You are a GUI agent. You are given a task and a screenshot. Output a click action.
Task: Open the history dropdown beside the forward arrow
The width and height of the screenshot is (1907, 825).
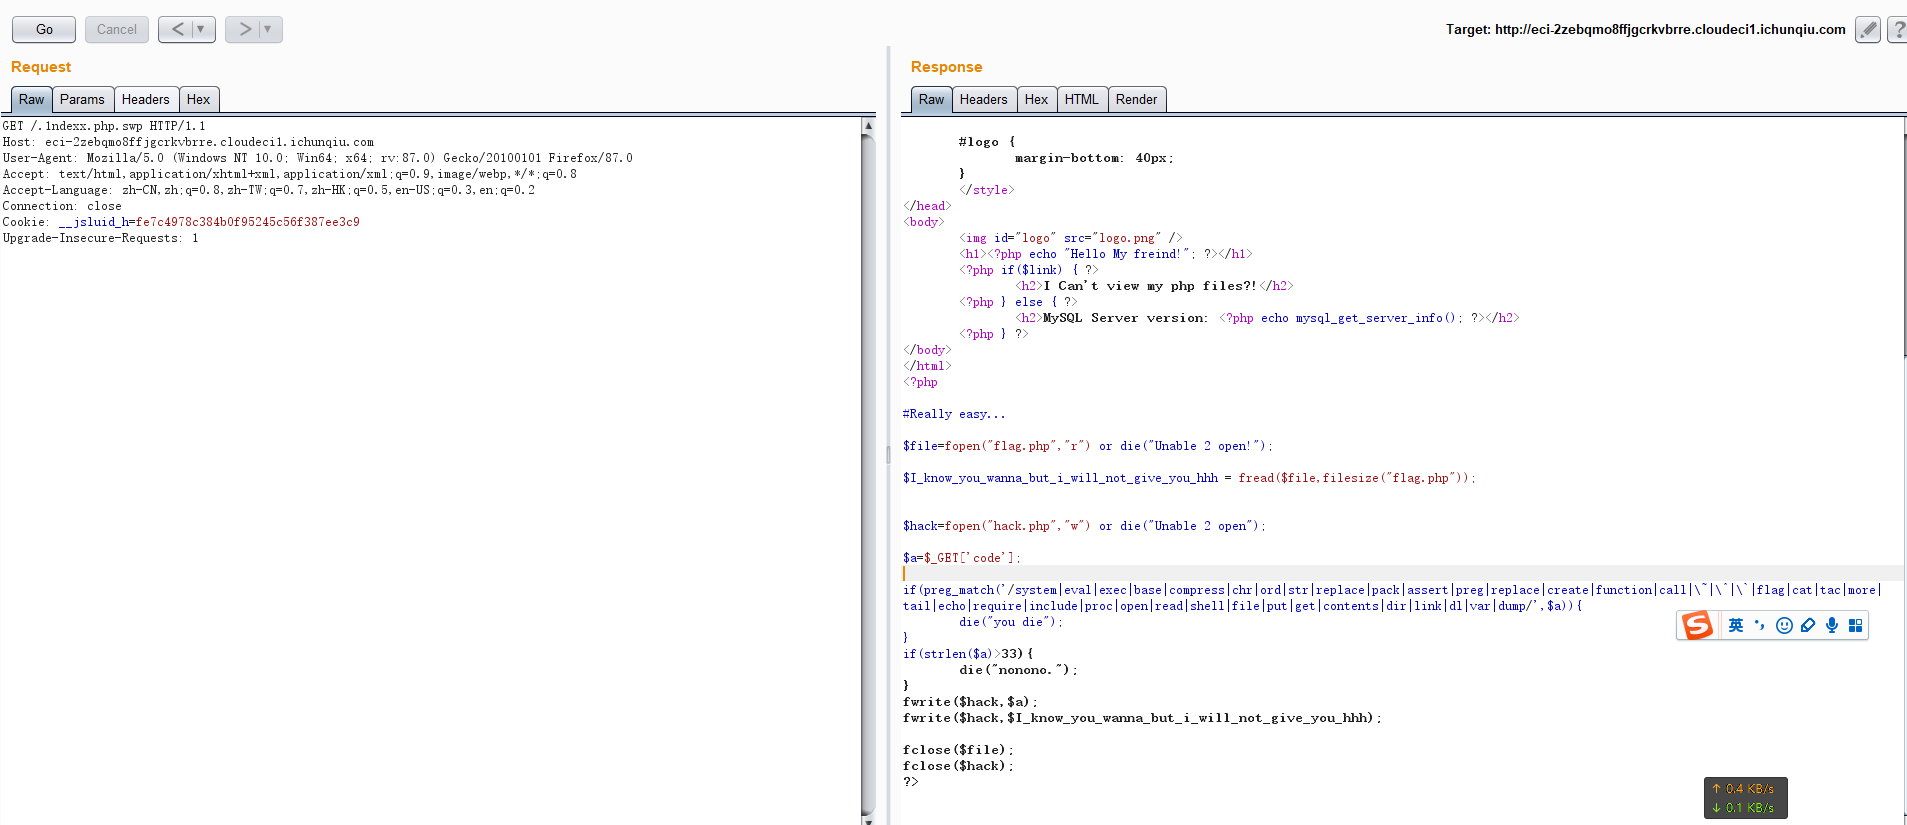point(268,29)
